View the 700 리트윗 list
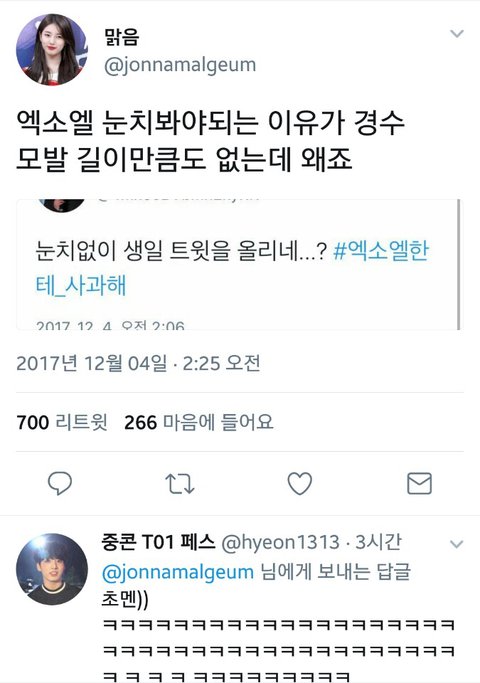The image size is (480, 683). 62,422
